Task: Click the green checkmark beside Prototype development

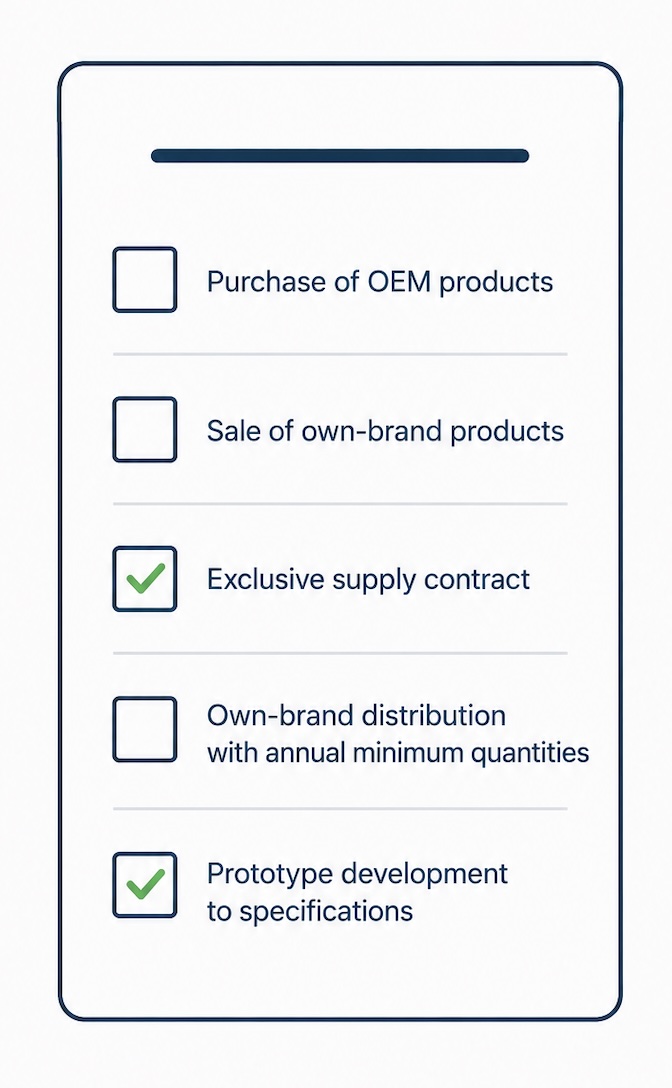Action: [146, 884]
